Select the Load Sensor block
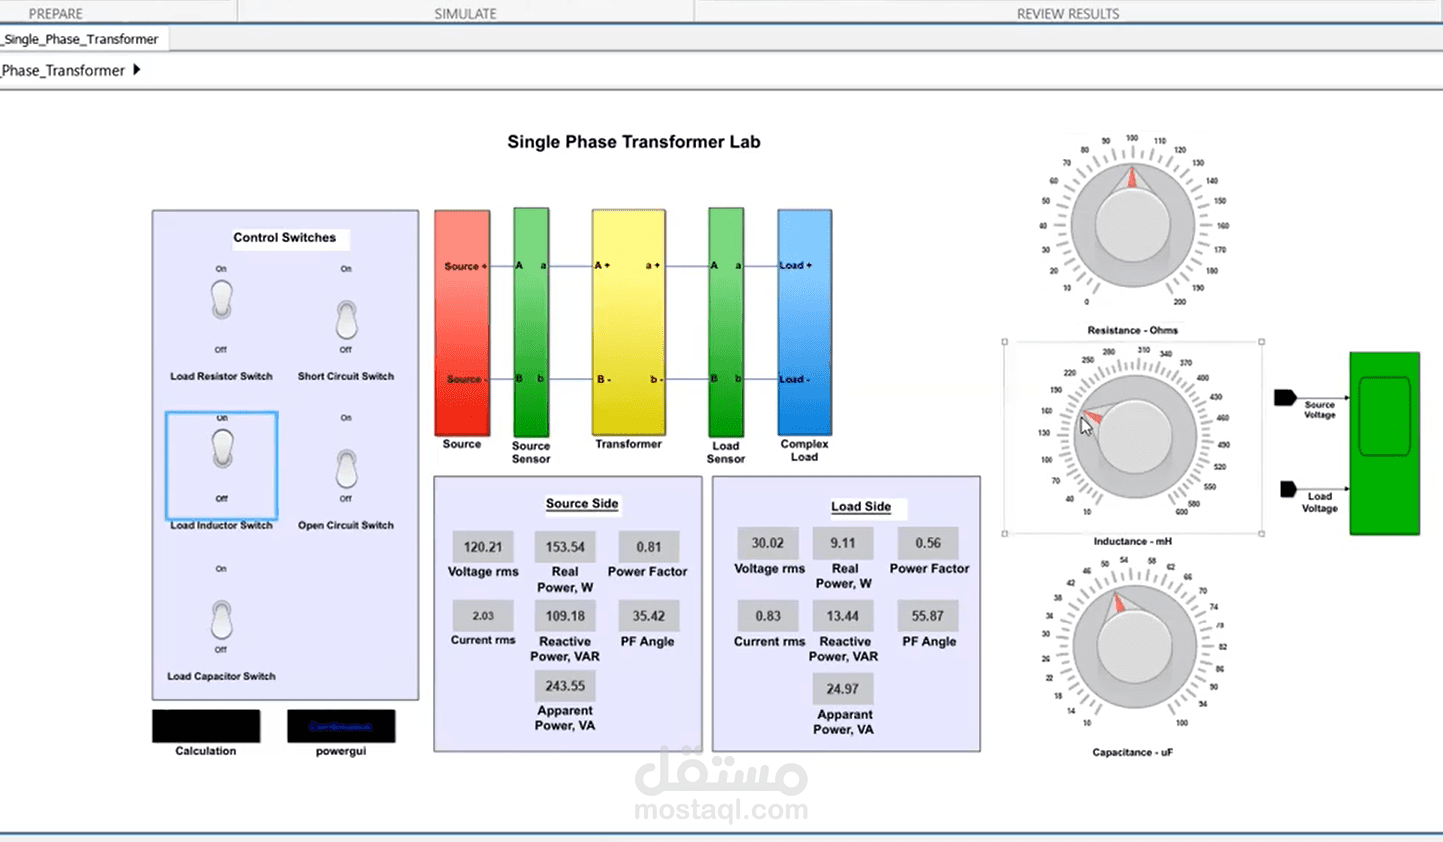1443x842 pixels. [x=725, y=320]
